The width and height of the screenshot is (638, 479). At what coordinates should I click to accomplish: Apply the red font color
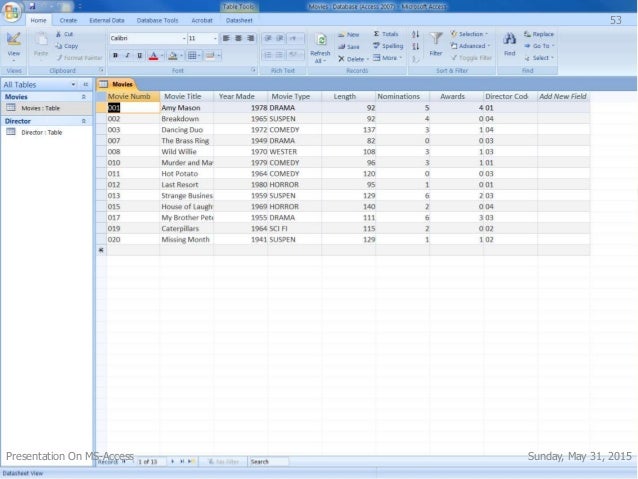[x=153, y=56]
